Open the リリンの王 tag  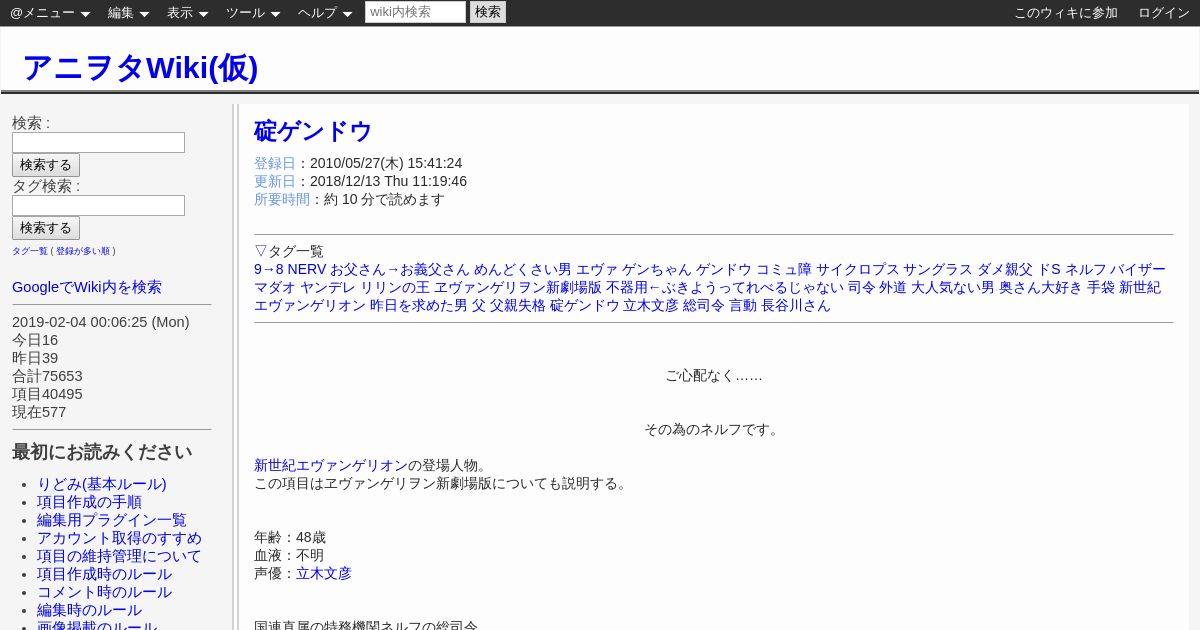coord(395,287)
